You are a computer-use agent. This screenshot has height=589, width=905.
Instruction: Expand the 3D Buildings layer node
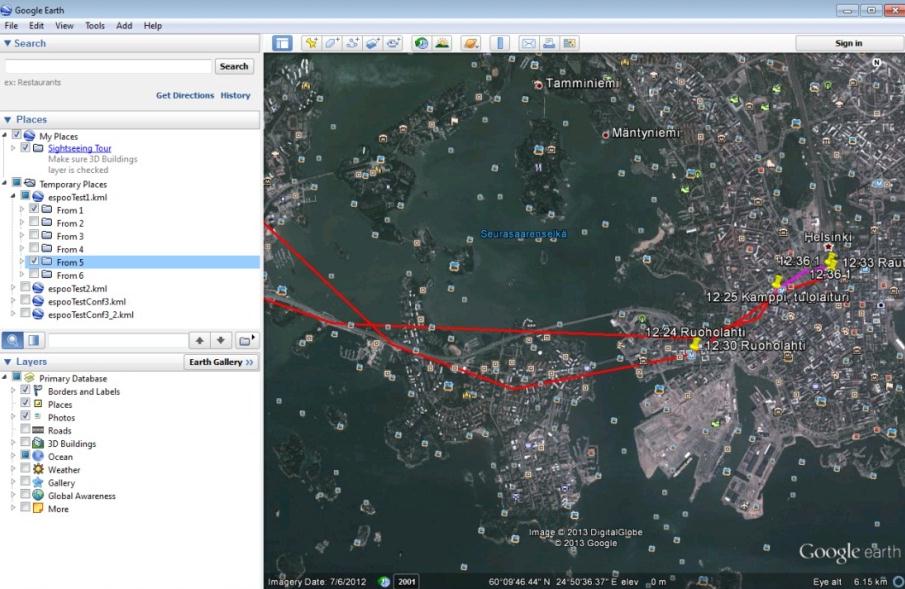pyautogui.click(x=13, y=442)
